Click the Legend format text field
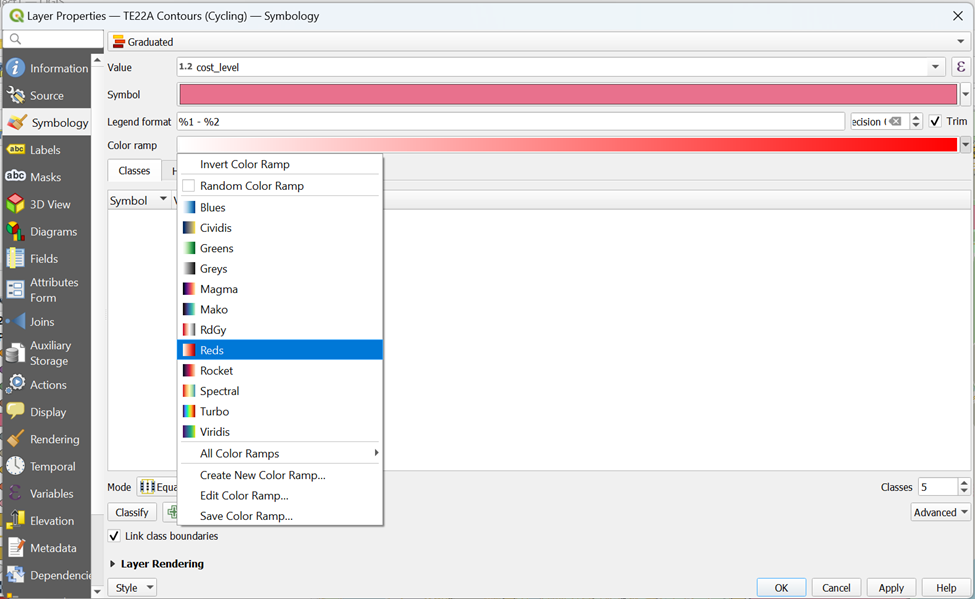 510,122
